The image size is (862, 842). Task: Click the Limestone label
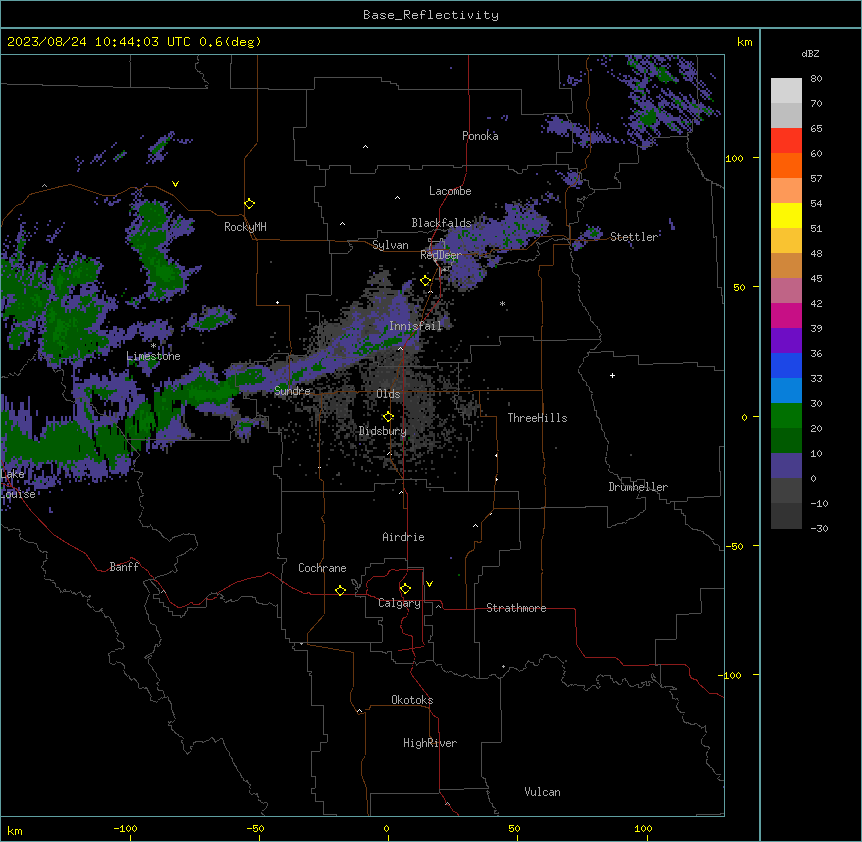pyautogui.click(x=153, y=356)
